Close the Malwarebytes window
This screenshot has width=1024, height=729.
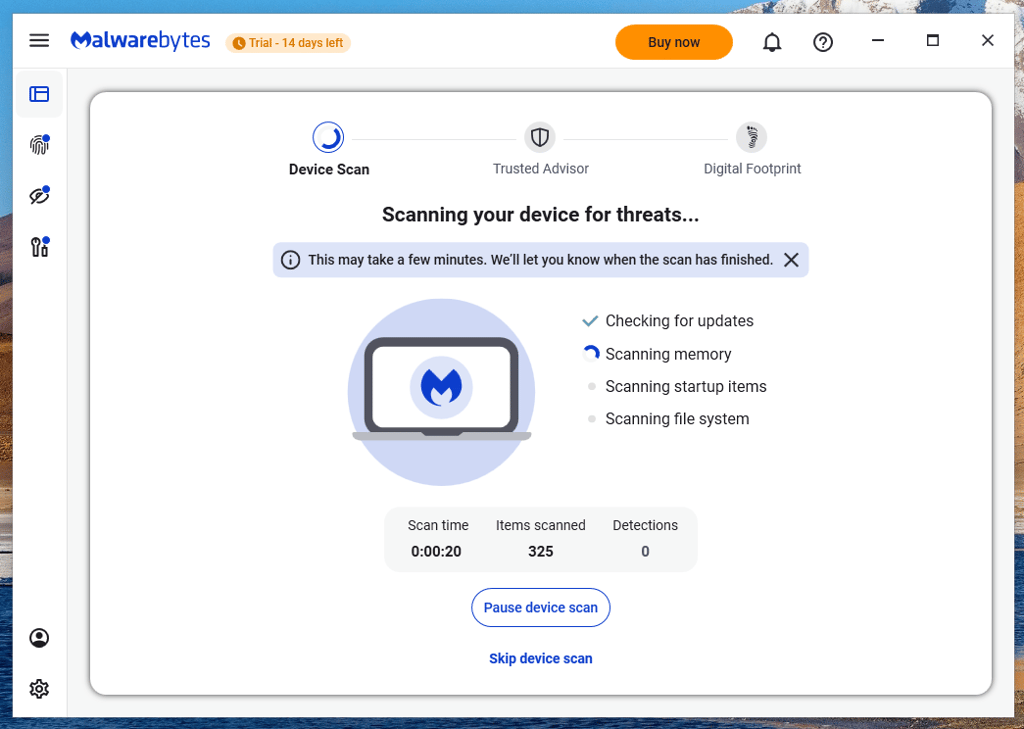[987, 40]
